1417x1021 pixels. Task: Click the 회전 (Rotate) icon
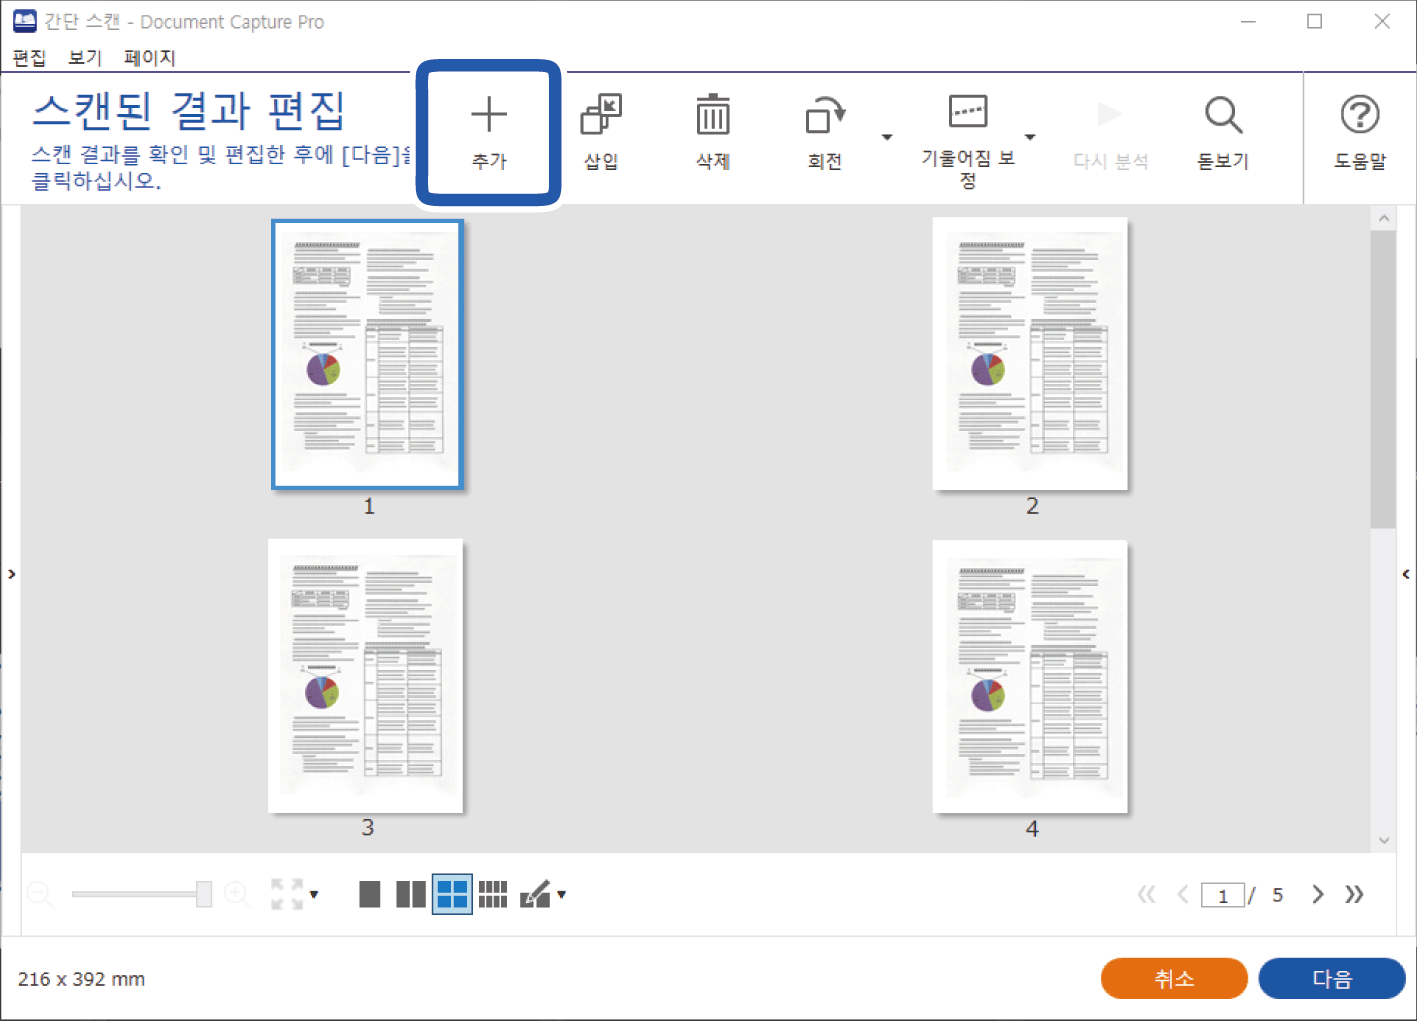[x=824, y=116]
